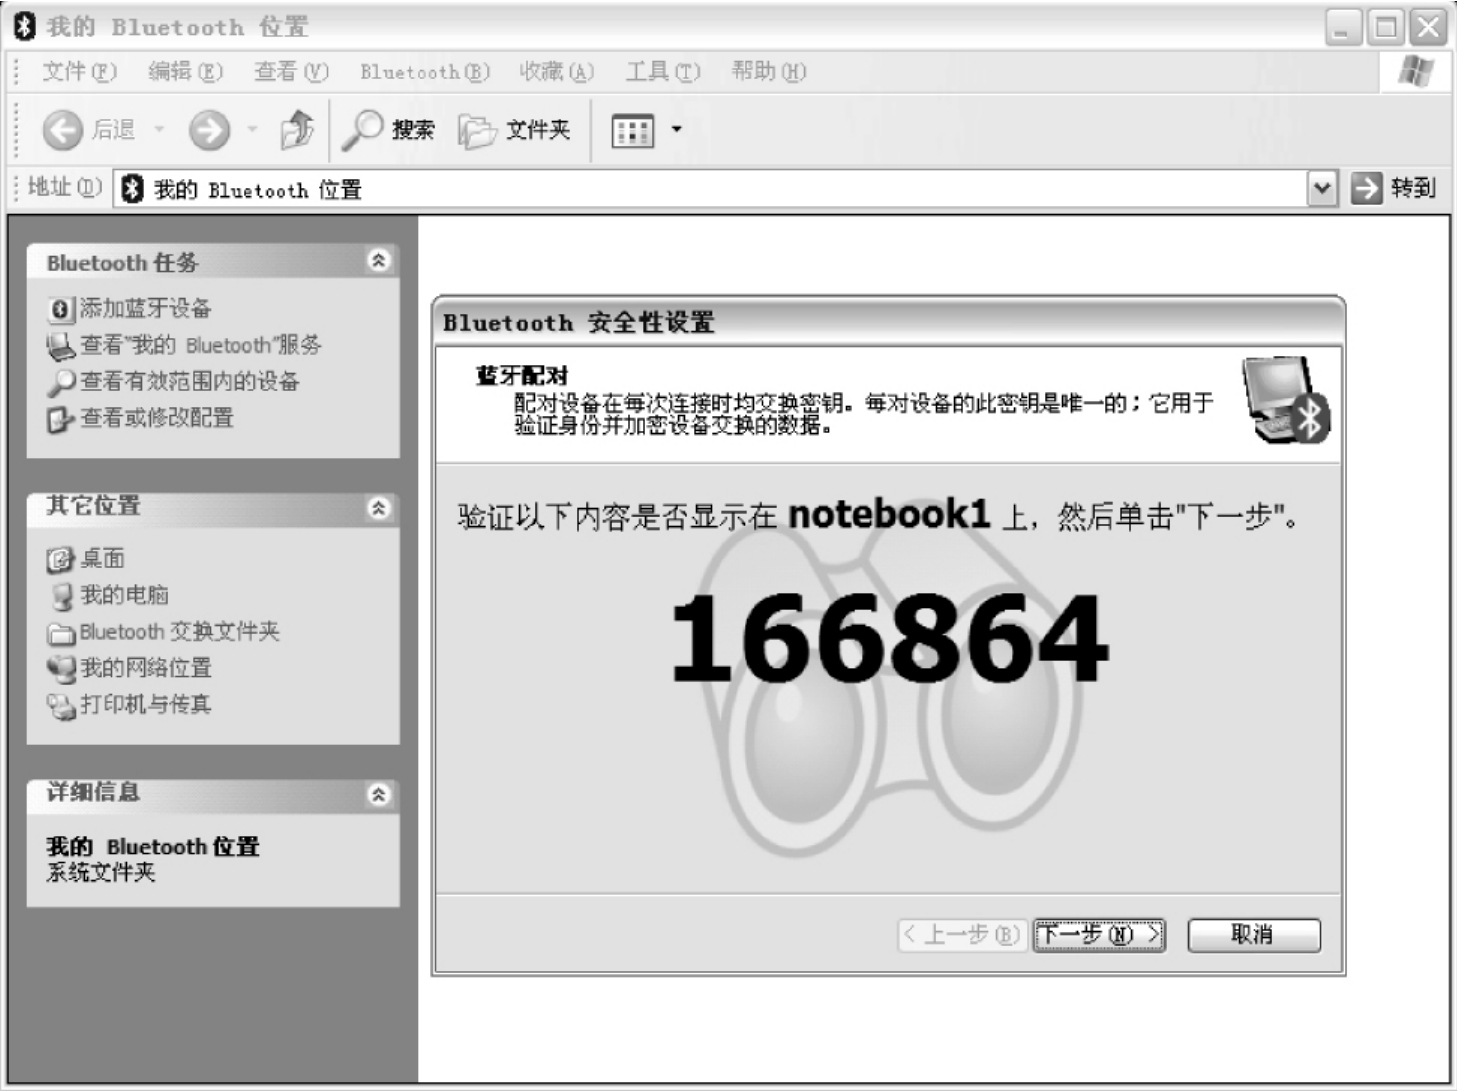Click the 下一步(N) button
The width and height of the screenshot is (1457, 1091).
[x=1099, y=935]
